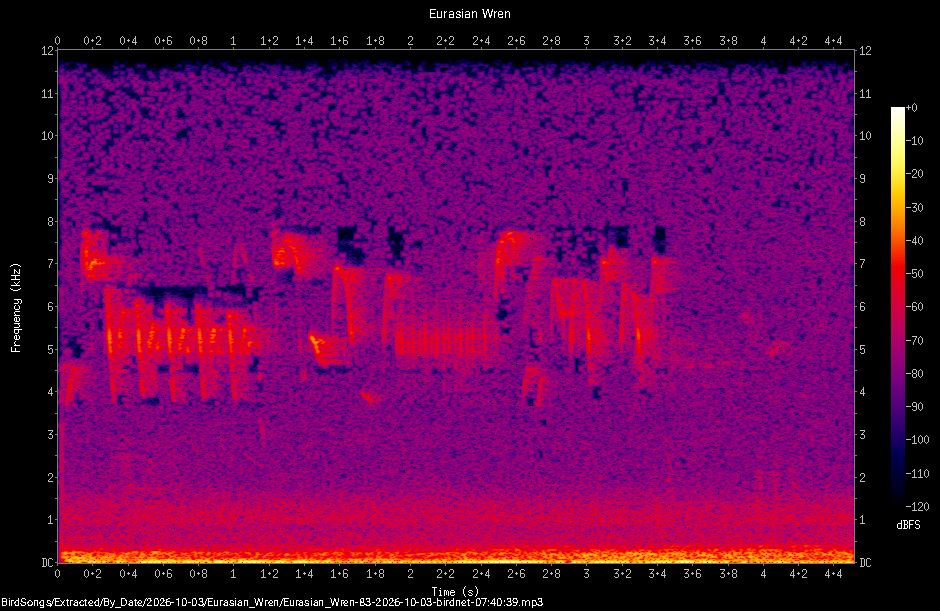Click "12" on the right frequency axis
The image size is (940, 611).
point(865,50)
